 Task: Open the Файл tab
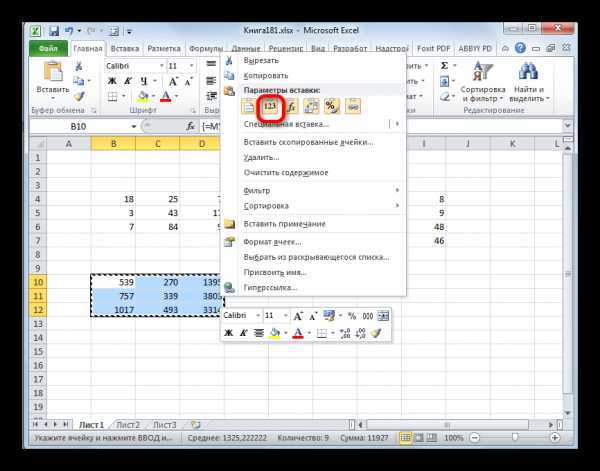tap(49, 49)
